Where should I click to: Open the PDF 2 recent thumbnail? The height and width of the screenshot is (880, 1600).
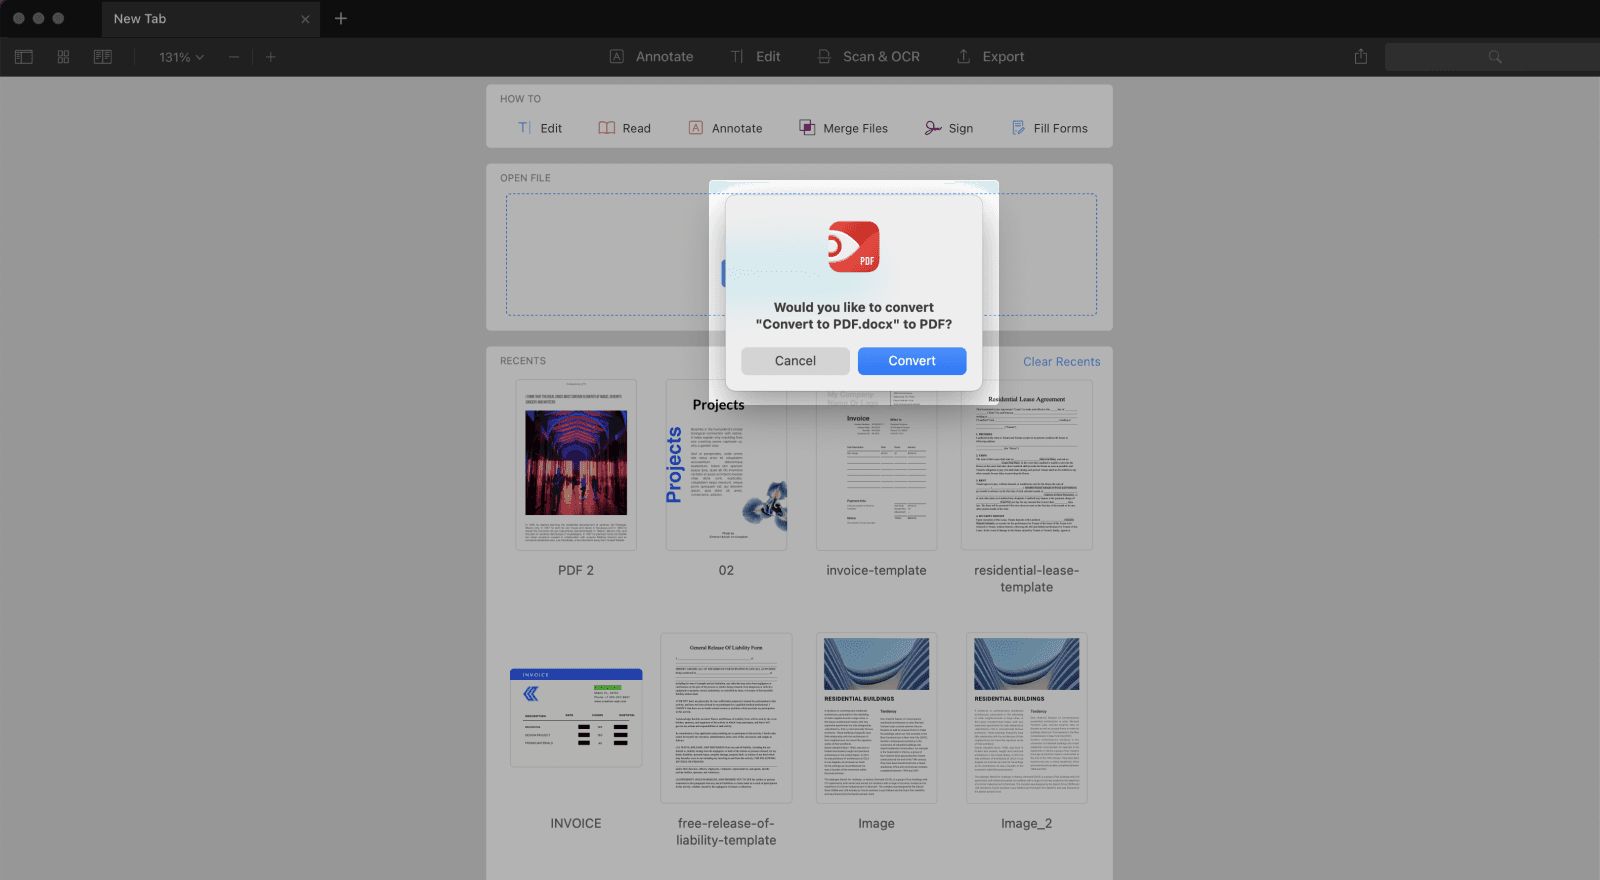(576, 465)
